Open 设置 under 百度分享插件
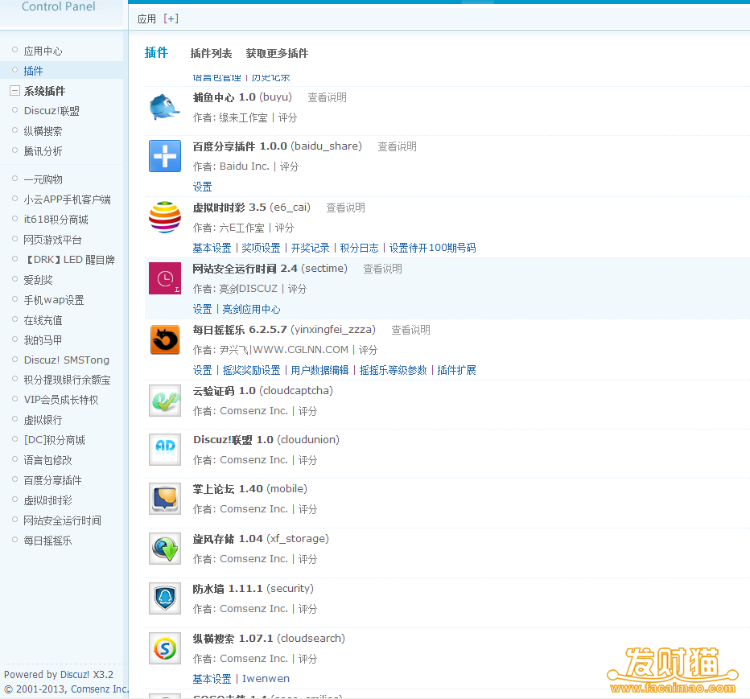The width and height of the screenshot is (750, 699). [x=202, y=187]
